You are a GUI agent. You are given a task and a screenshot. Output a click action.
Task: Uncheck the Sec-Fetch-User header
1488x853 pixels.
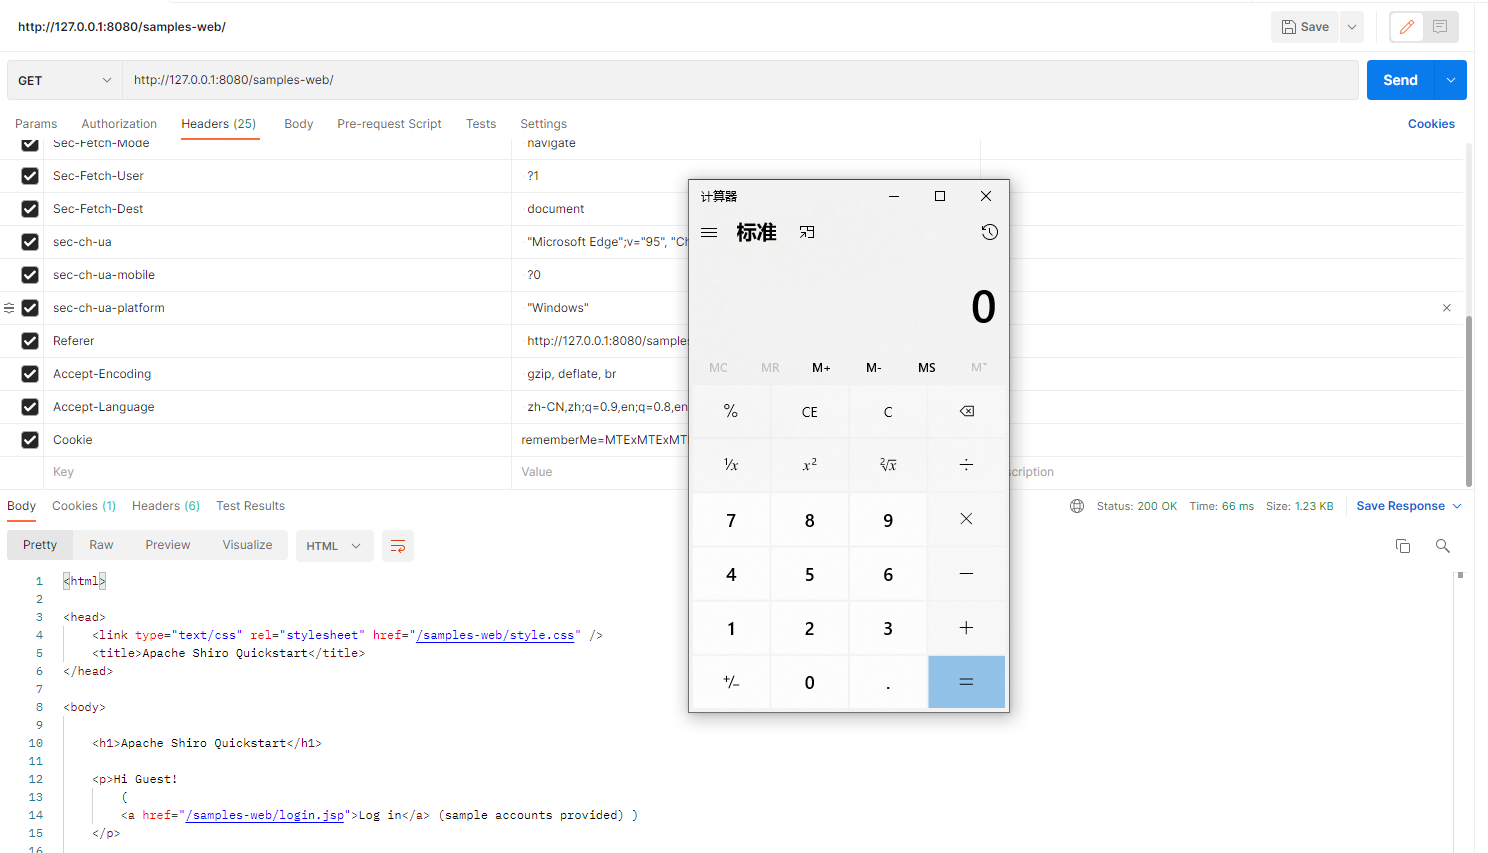[30, 176]
